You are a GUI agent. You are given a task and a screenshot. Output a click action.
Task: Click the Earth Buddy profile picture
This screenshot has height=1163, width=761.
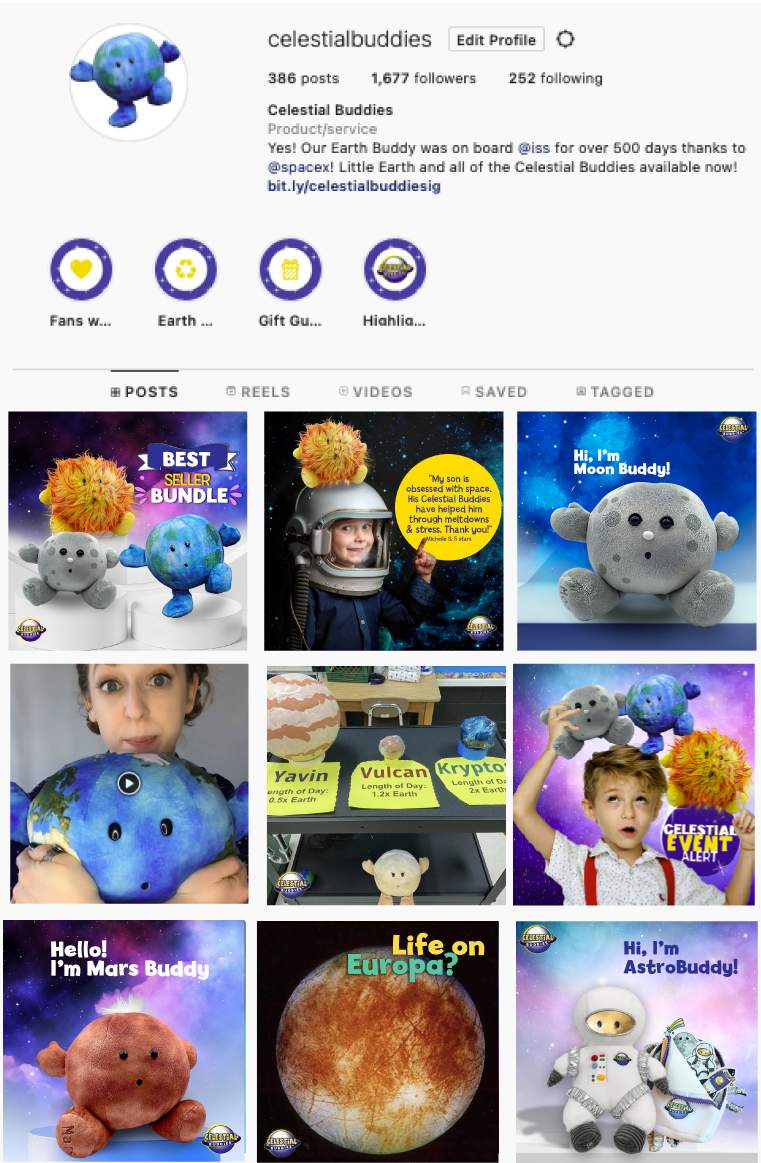(x=128, y=82)
